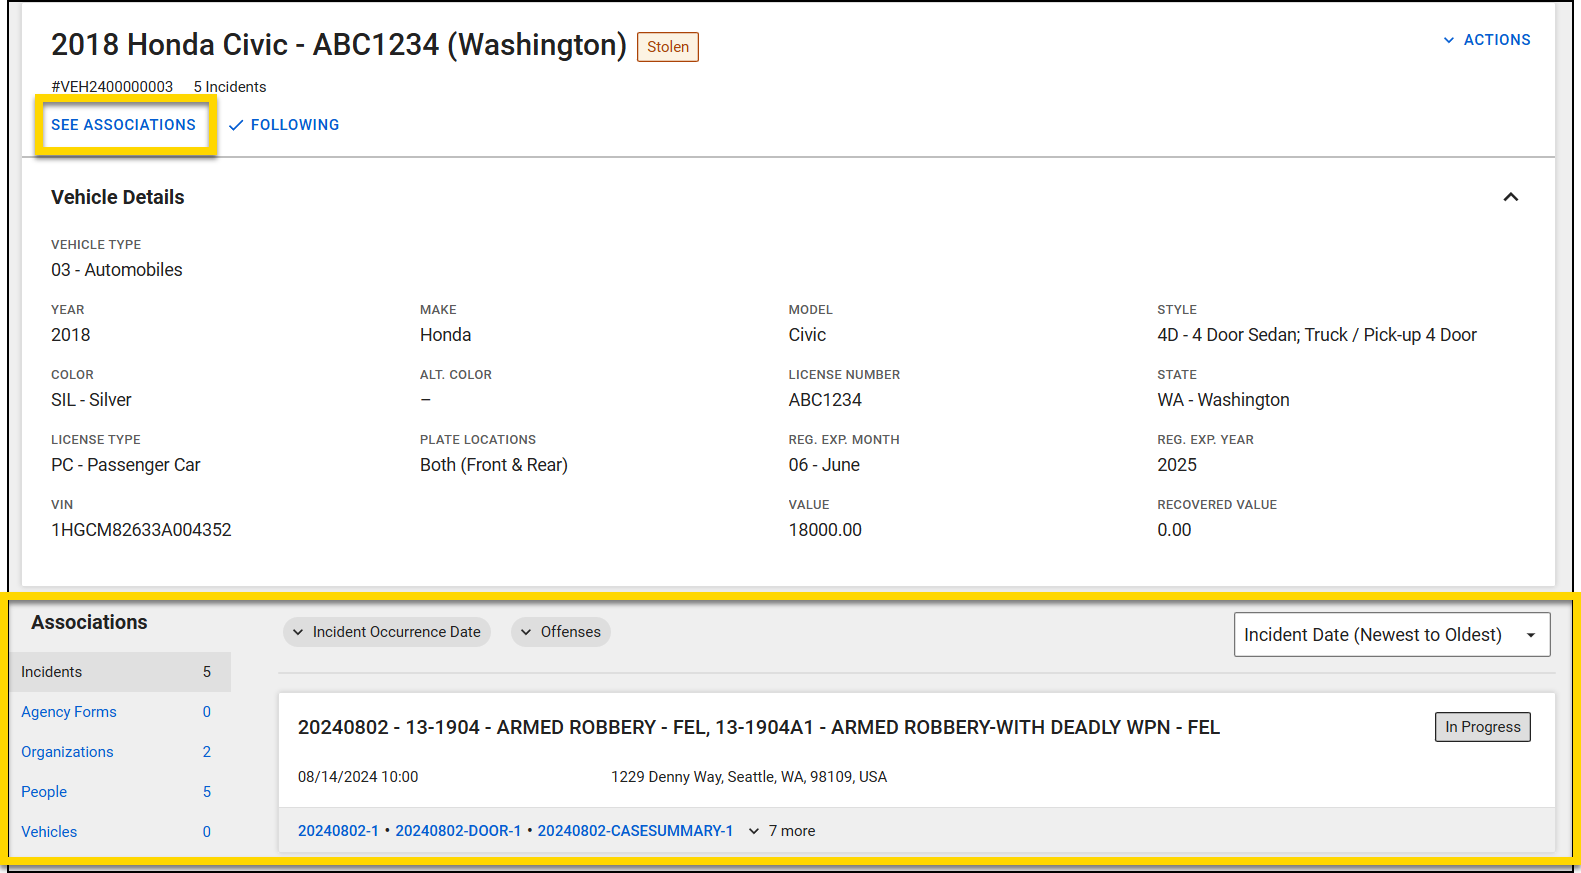1581x873 pixels.
Task: Open the Incident Occurrence Date filter
Action: click(387, 632)
